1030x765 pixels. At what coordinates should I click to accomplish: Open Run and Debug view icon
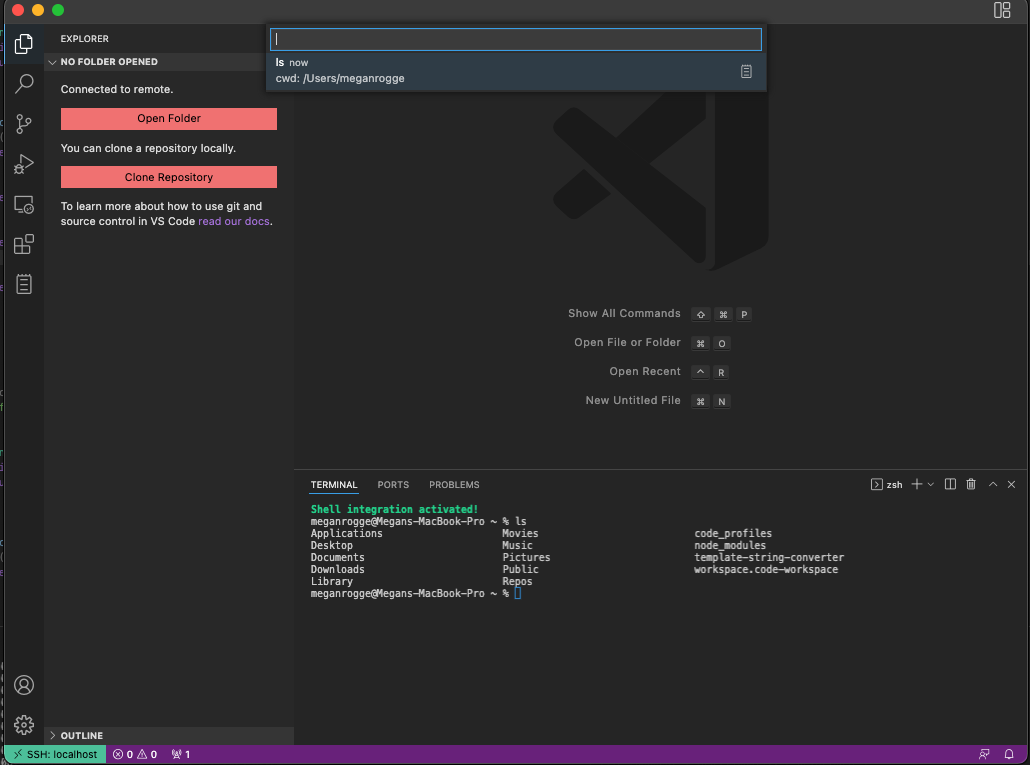click(24, 164)
